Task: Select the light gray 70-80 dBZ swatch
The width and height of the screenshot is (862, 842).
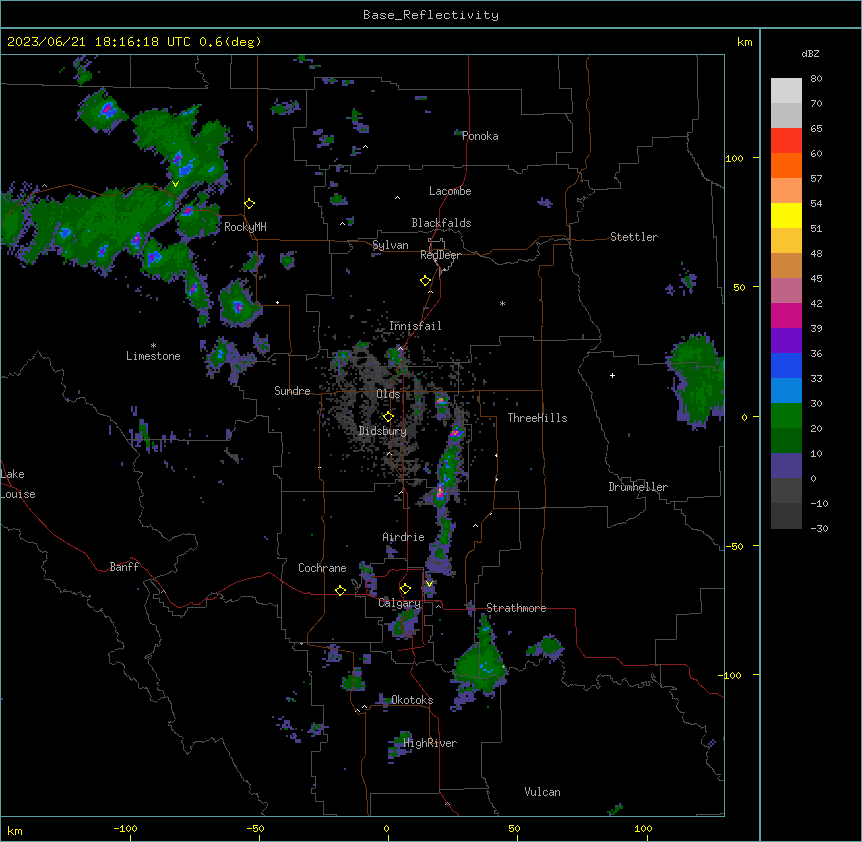Action: pyautogui.click(x=786, y=91)
